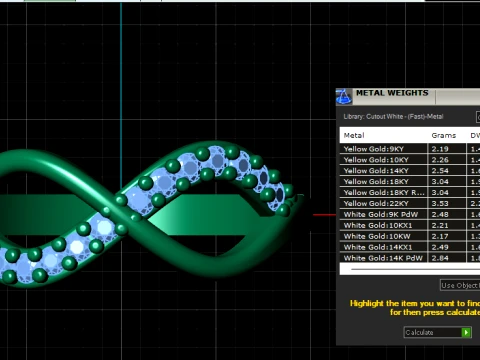Select the White Gold:10KX1 row
Screen dimensions: 480x360
tap(410, 225)
